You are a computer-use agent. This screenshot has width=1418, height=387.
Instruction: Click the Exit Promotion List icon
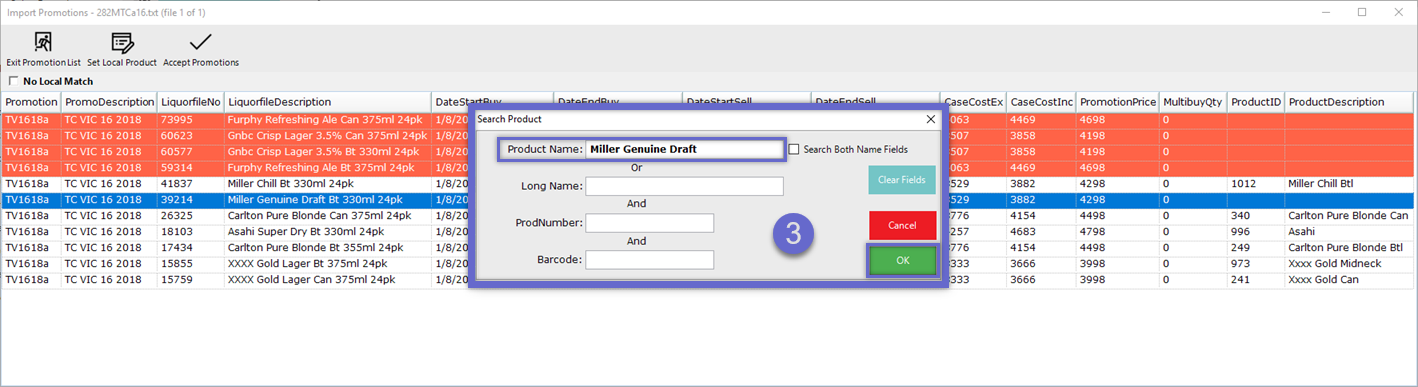[x=43, y=42]
